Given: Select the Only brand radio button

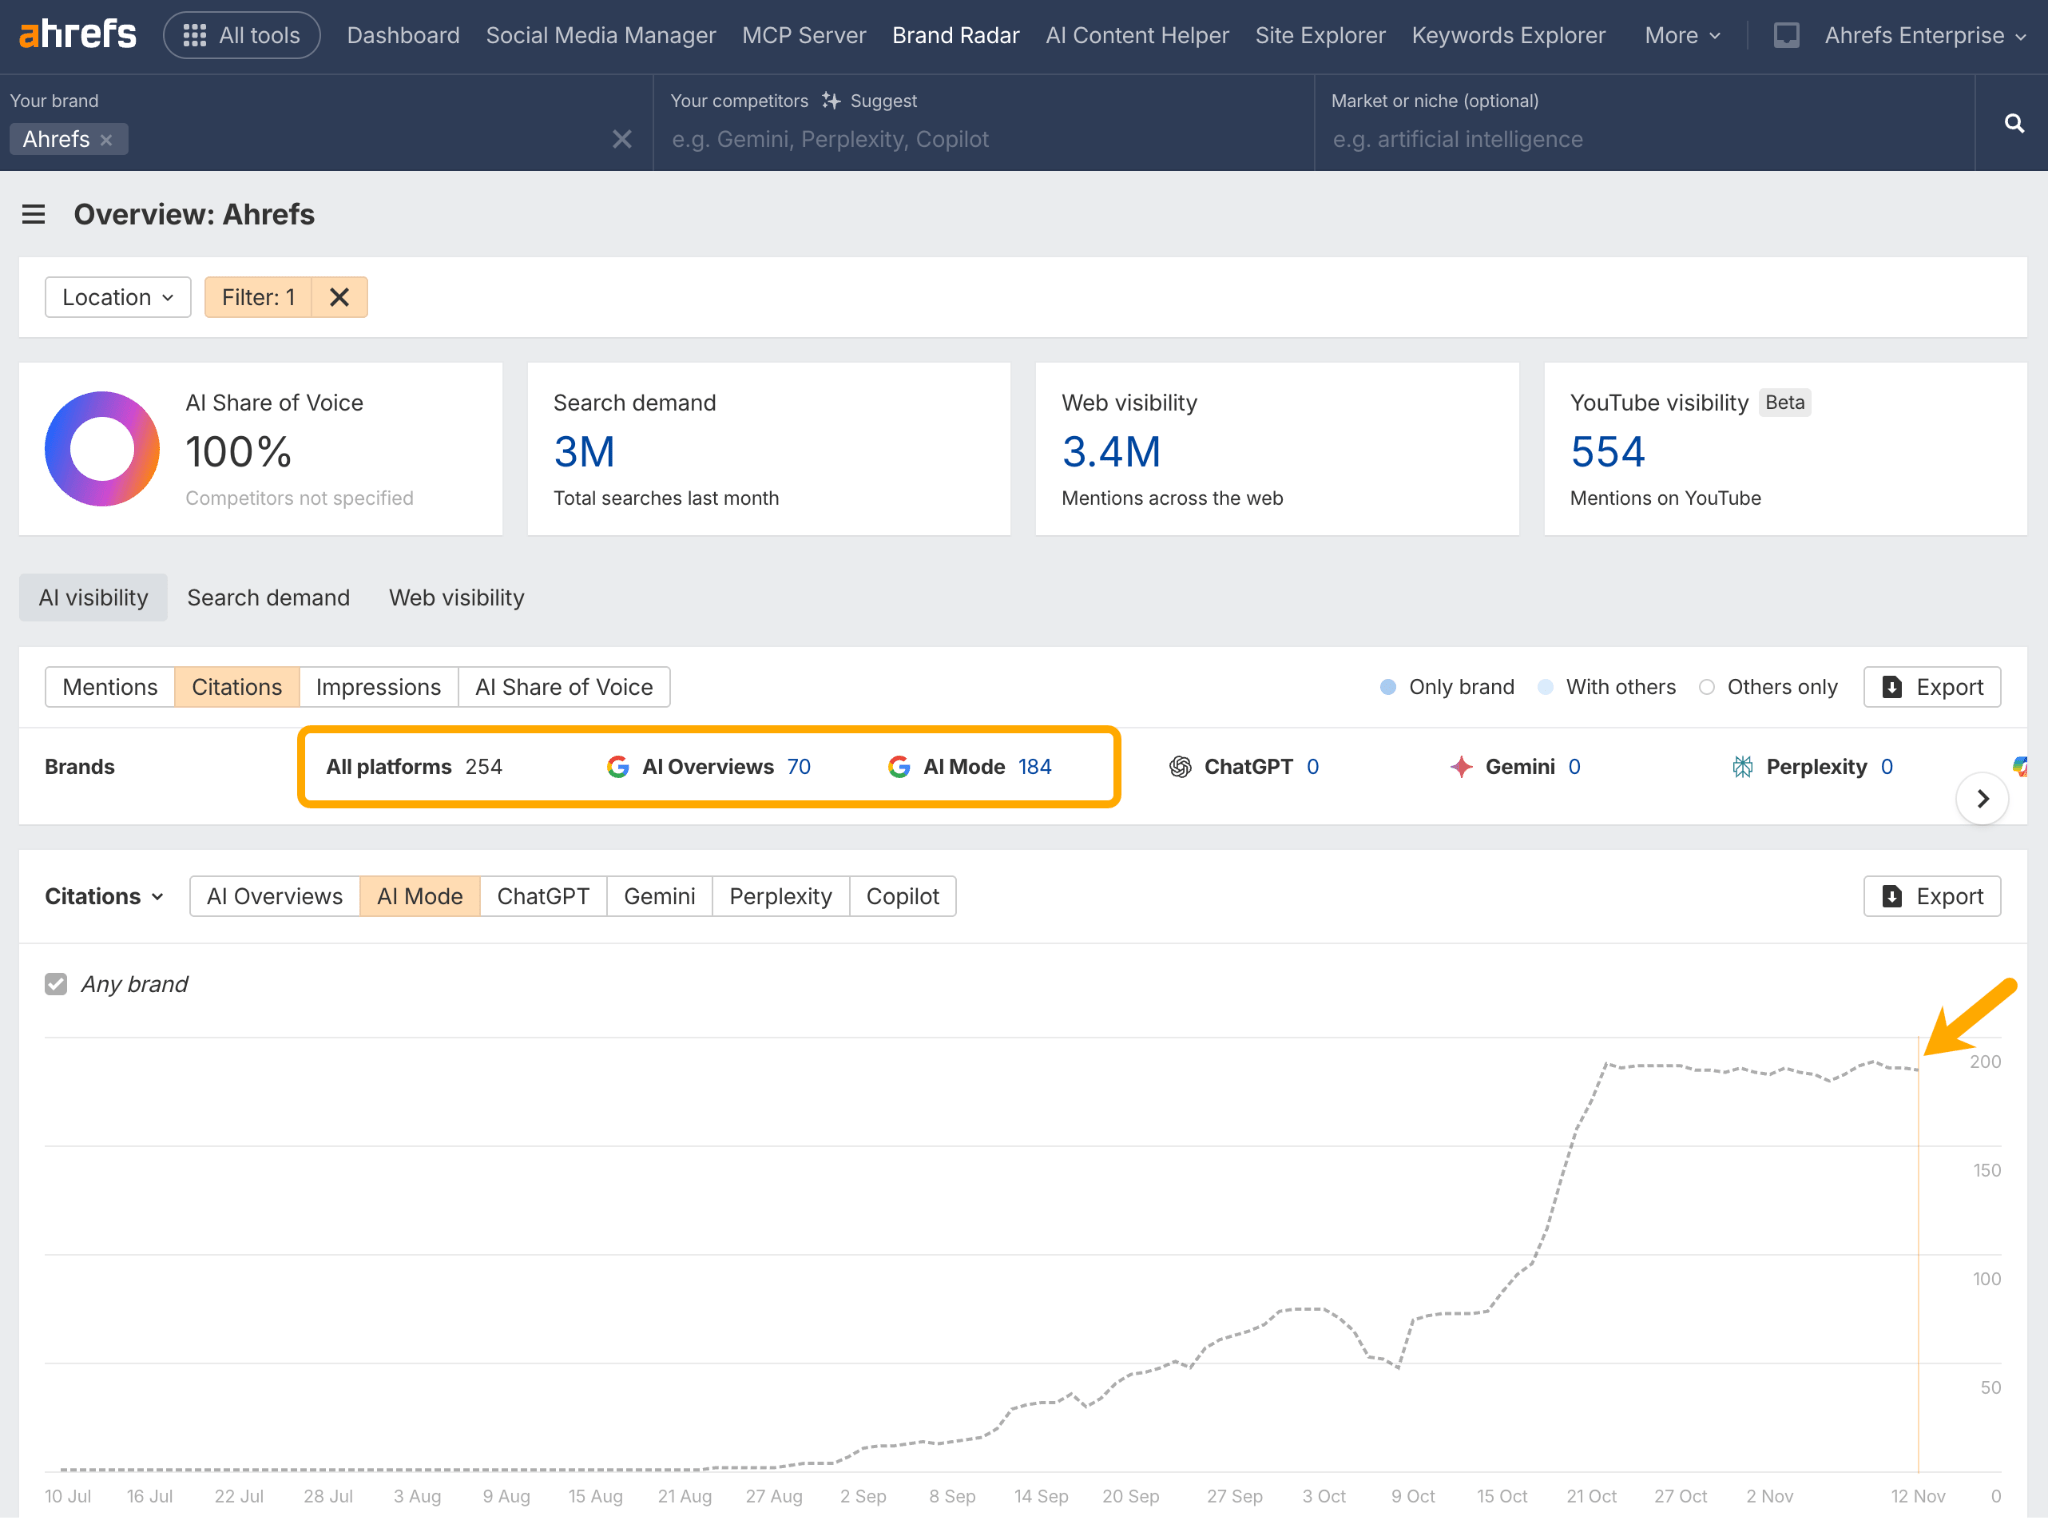Looking at the screenshot, I should click(x=1388, y=687).
